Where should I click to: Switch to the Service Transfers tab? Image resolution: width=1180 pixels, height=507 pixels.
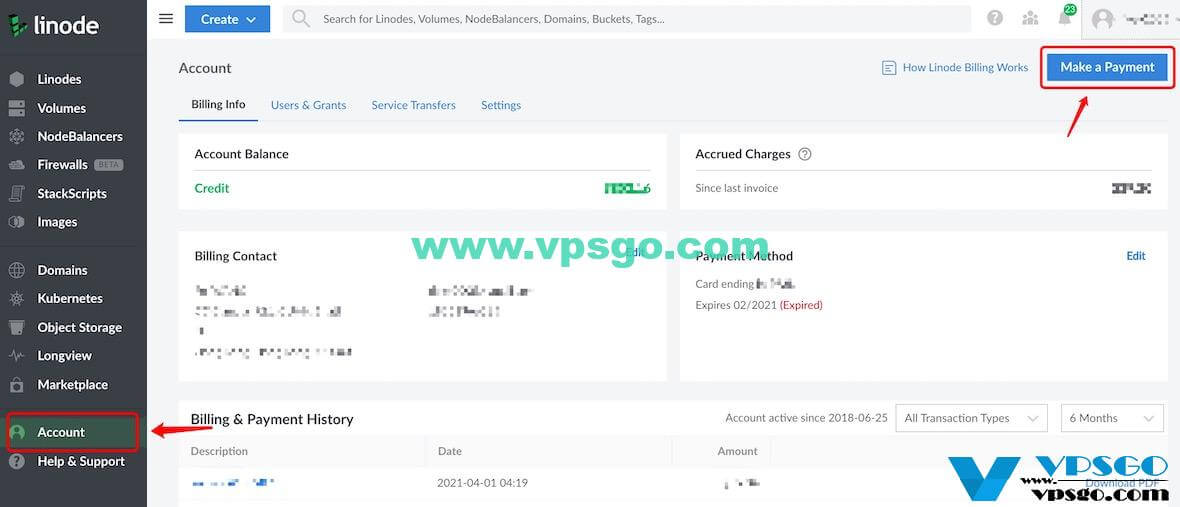pyautogui.click(x=414, y=105)
